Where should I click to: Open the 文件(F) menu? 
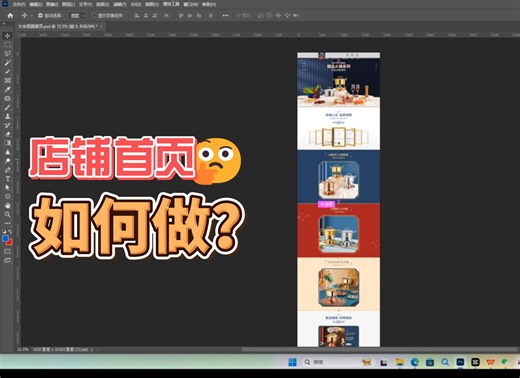(x=19, y=5)
